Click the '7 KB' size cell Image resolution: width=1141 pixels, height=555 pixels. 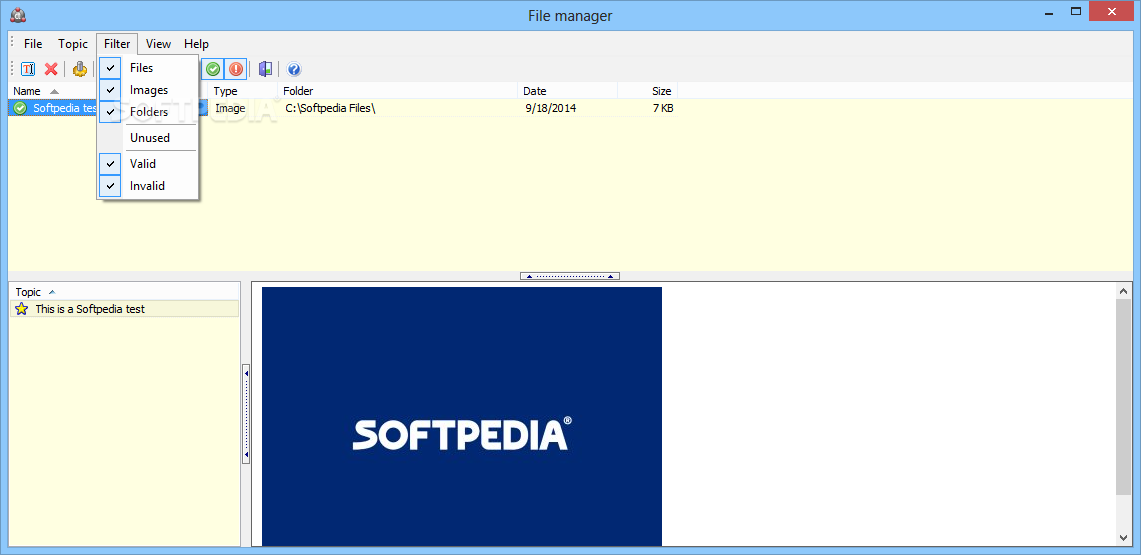tap(662, 108)
